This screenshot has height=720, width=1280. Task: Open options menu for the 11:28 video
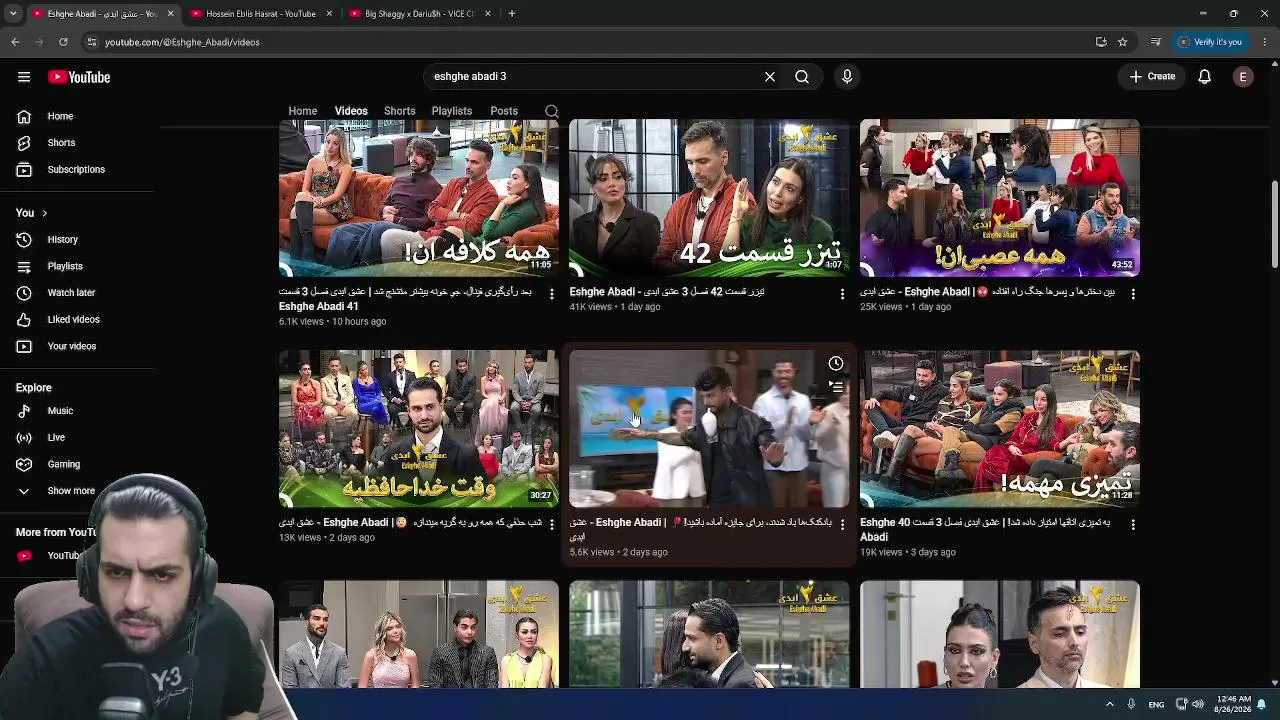pyautogui.click(x=1133, y=524)
